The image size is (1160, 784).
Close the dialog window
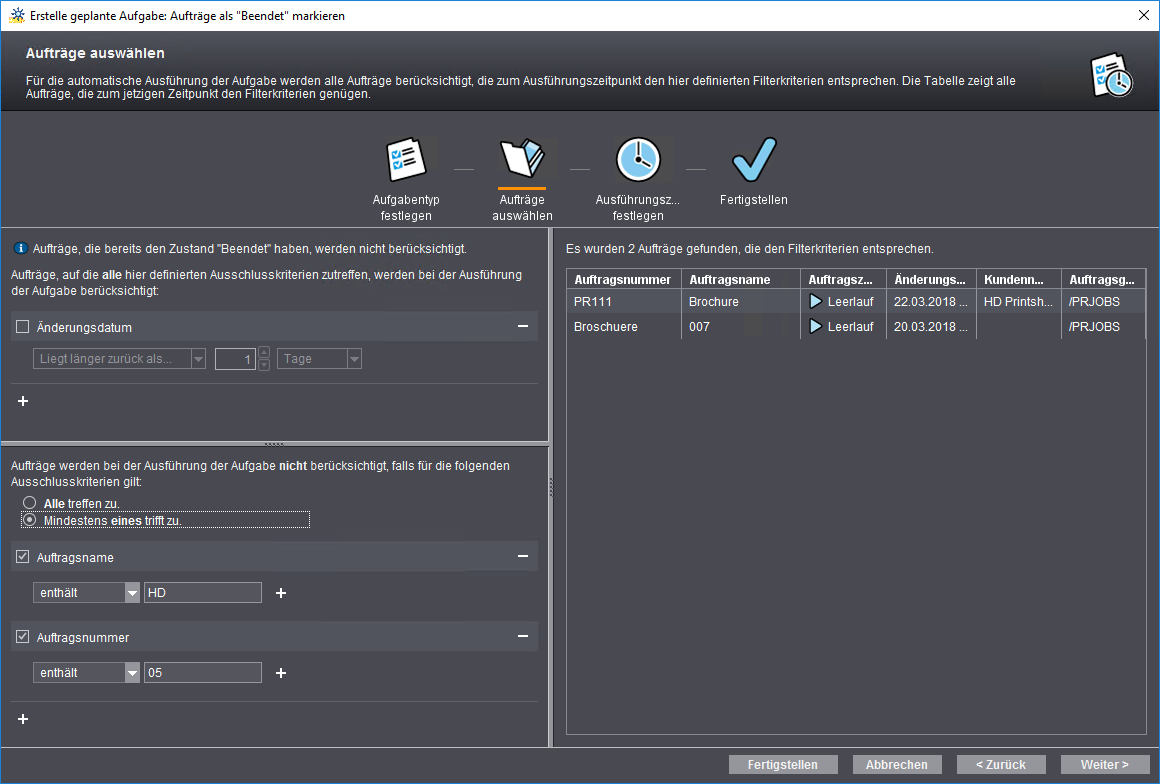(x=1143, y=16)
